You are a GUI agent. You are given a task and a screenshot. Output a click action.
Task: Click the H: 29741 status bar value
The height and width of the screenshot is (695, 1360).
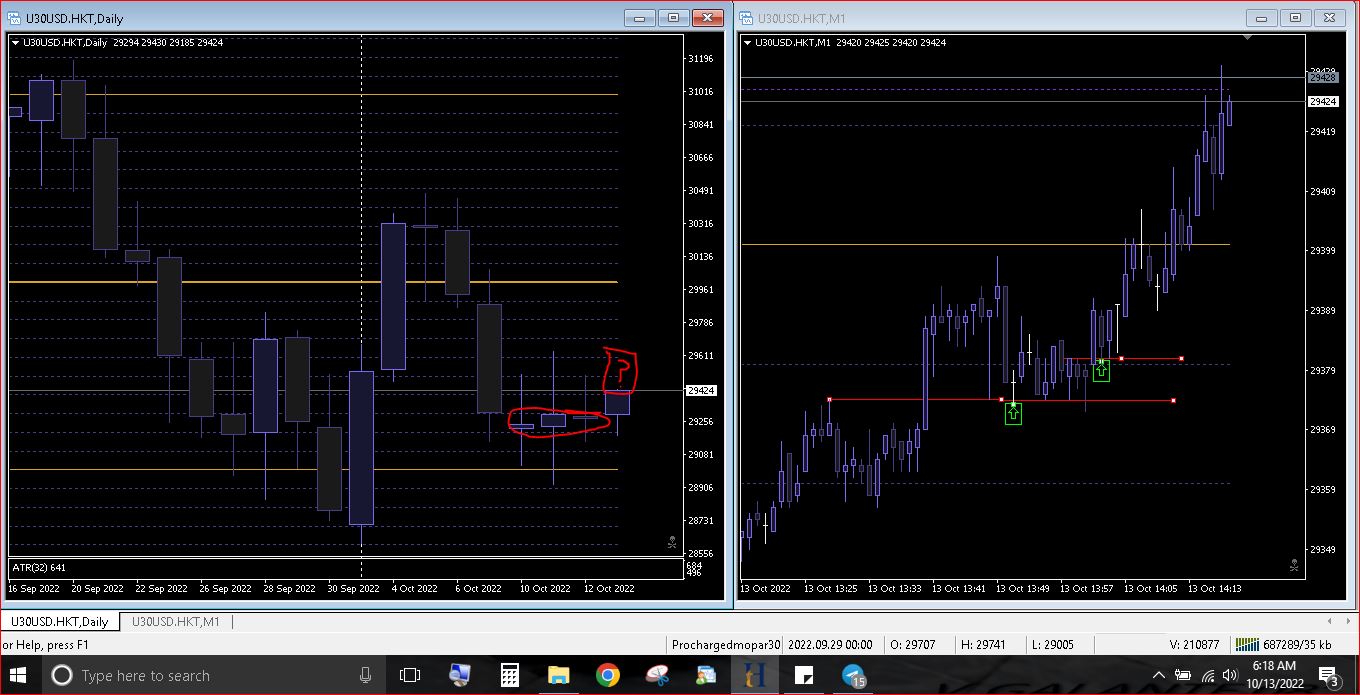(x=985, y=645)
